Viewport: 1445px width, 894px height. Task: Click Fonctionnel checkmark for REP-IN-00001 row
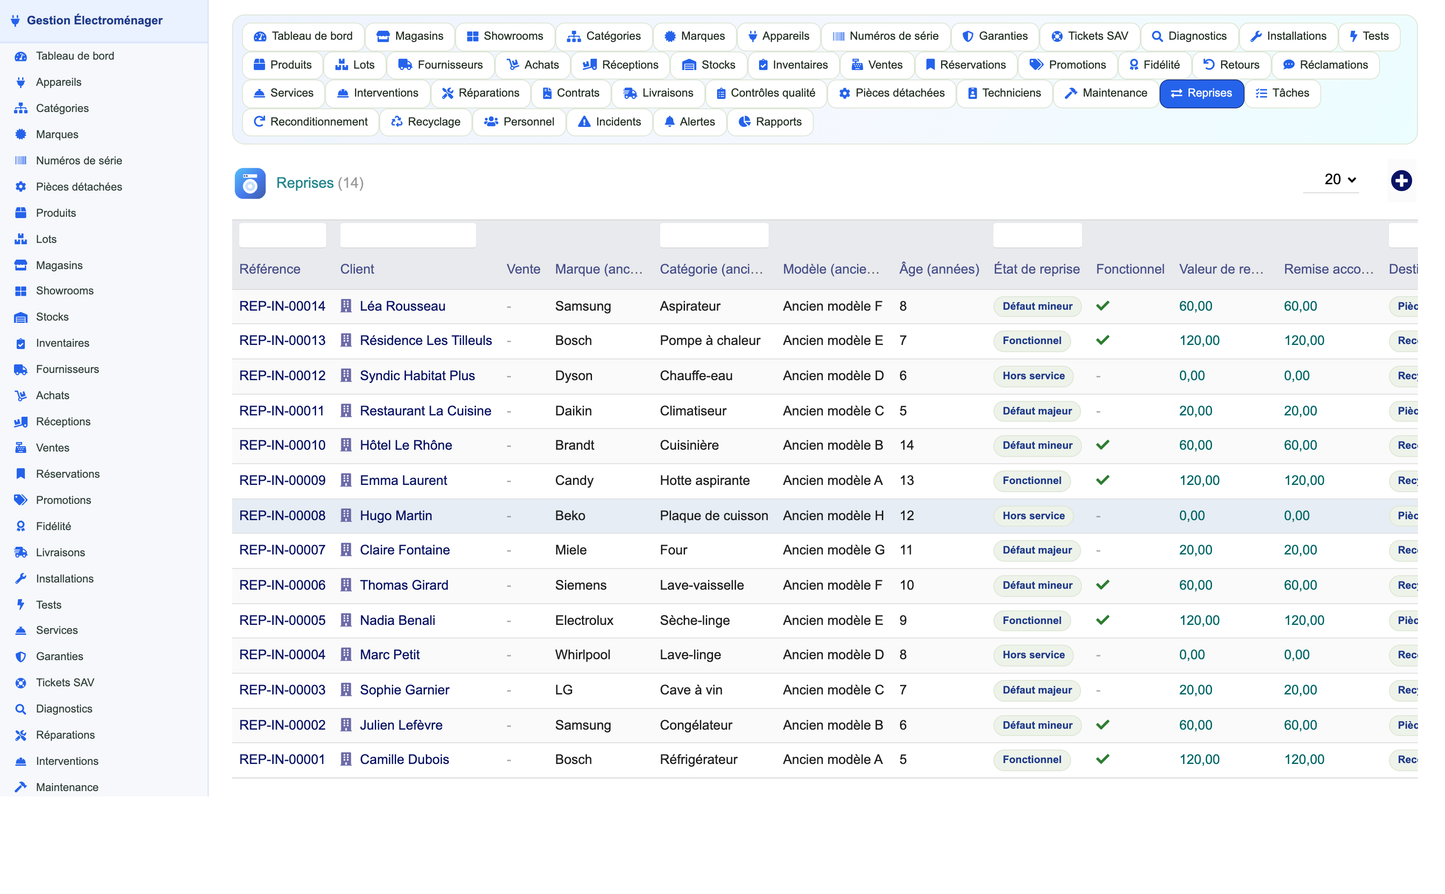[x=1103, y=759]
